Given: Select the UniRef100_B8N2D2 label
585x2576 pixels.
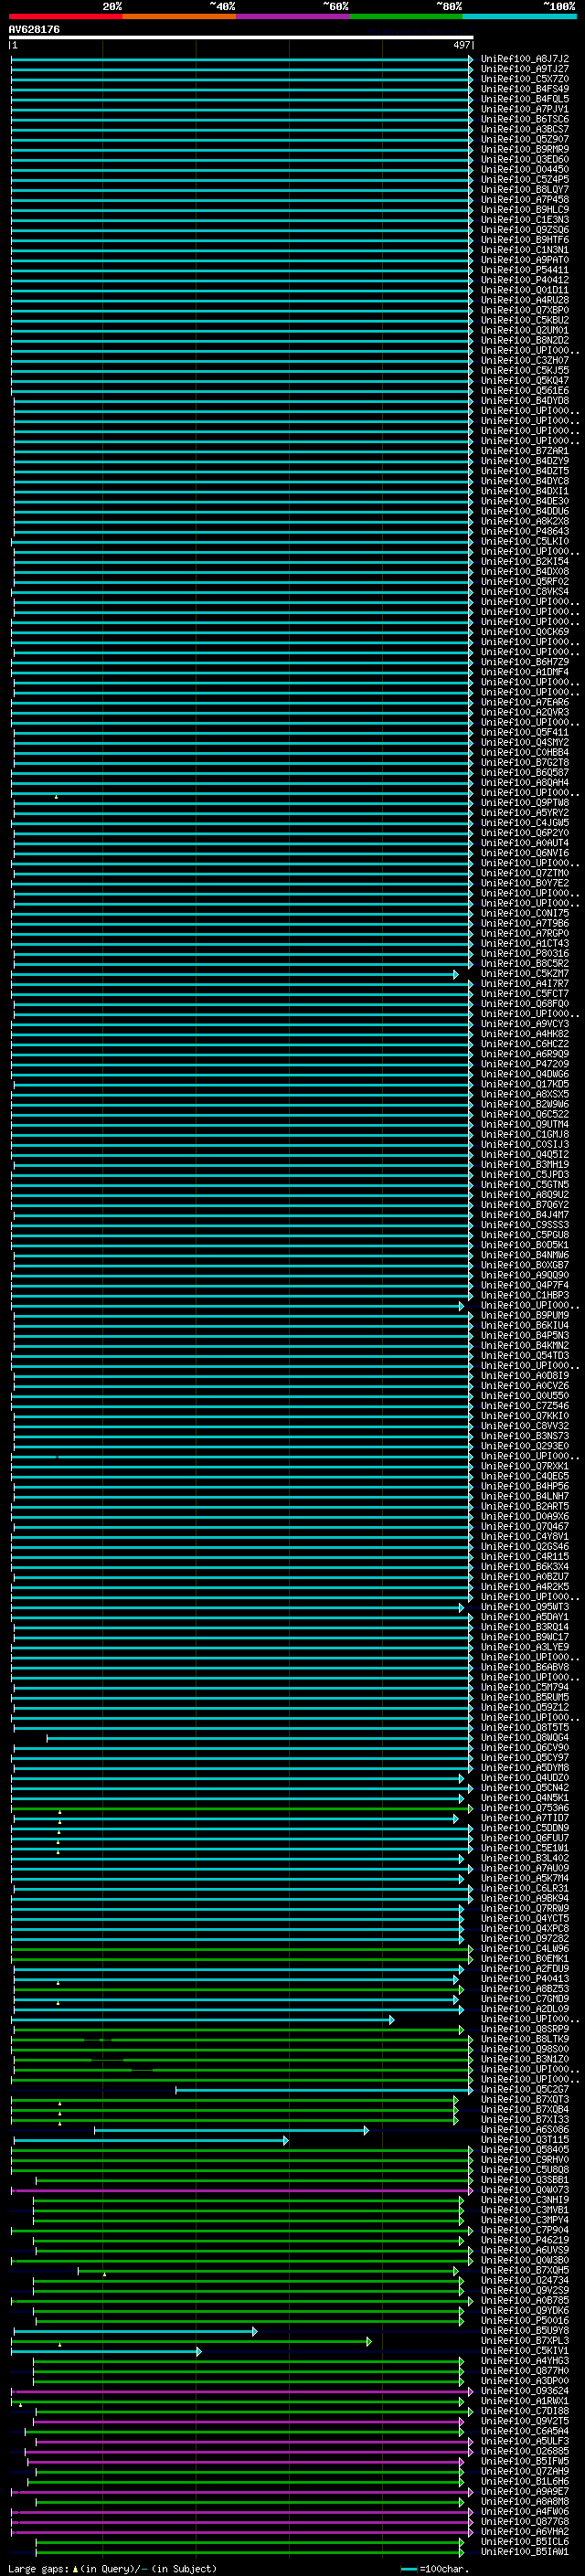Looking at the screenshot, I should point(524,340).
